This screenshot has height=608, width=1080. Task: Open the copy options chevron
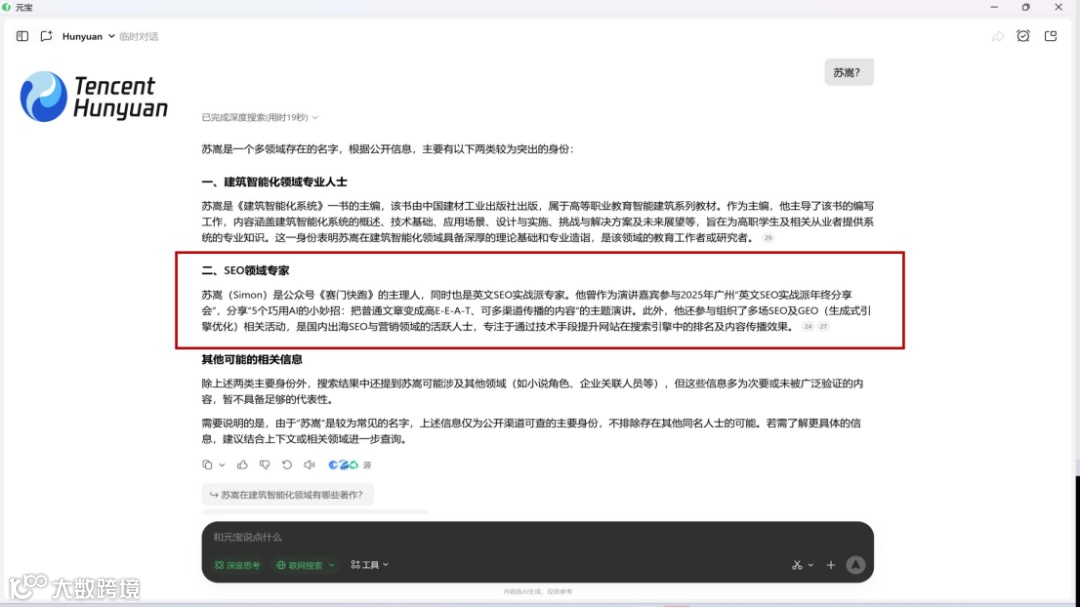pyautogui.click(x=222, y=465)
